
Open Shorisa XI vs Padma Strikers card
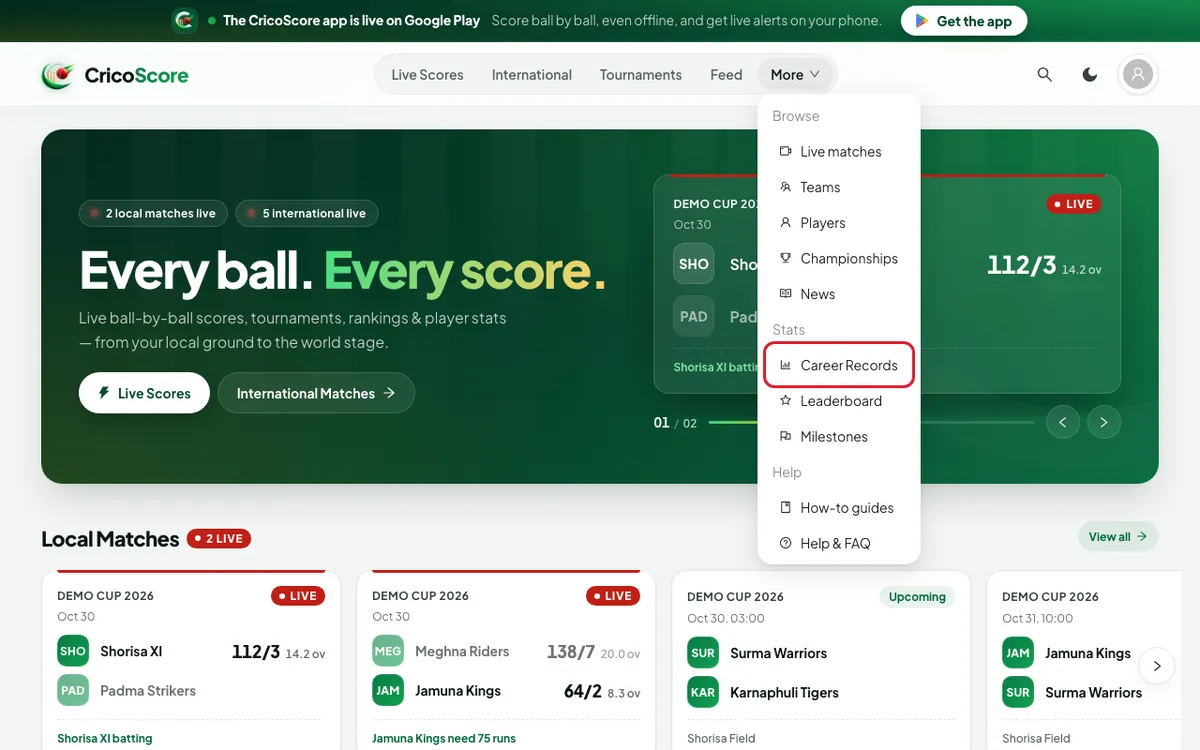tap(191, 660)
